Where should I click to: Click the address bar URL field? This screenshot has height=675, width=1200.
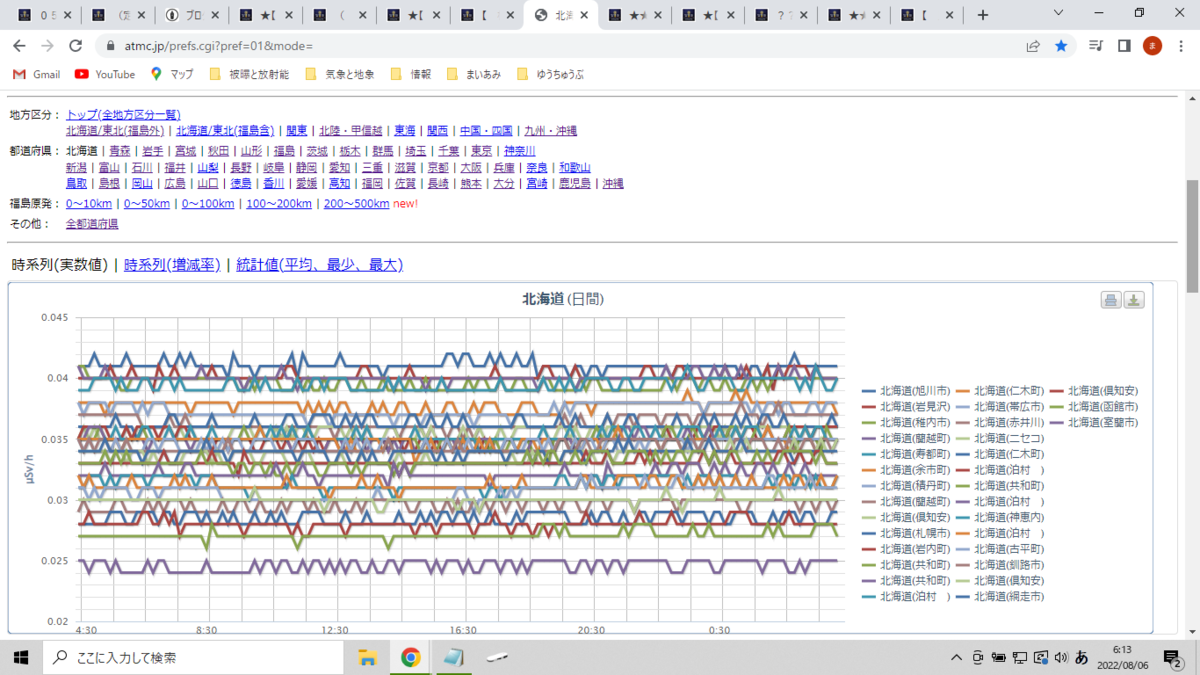(x=560, y=46)
